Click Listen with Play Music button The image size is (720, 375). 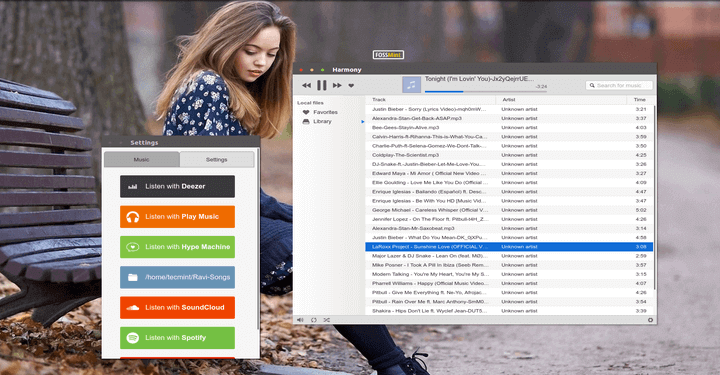point(177,217)
